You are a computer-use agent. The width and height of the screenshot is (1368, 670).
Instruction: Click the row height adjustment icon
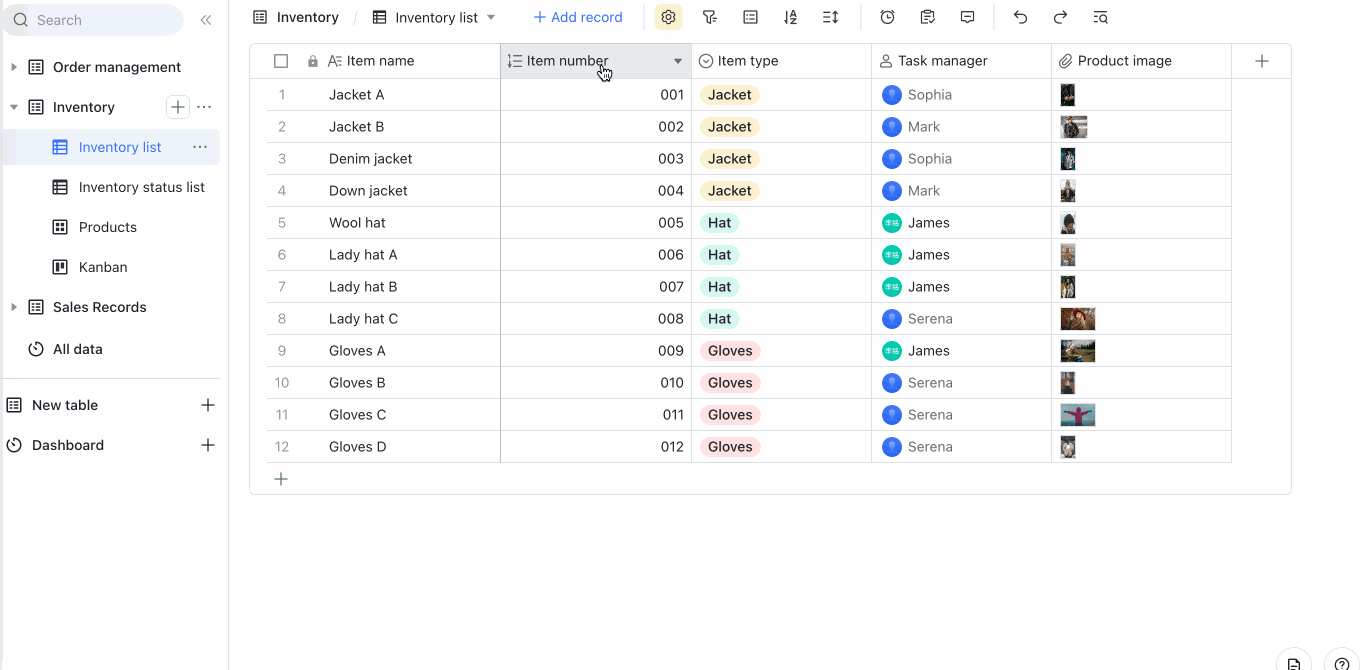click(x=832, y=17)
